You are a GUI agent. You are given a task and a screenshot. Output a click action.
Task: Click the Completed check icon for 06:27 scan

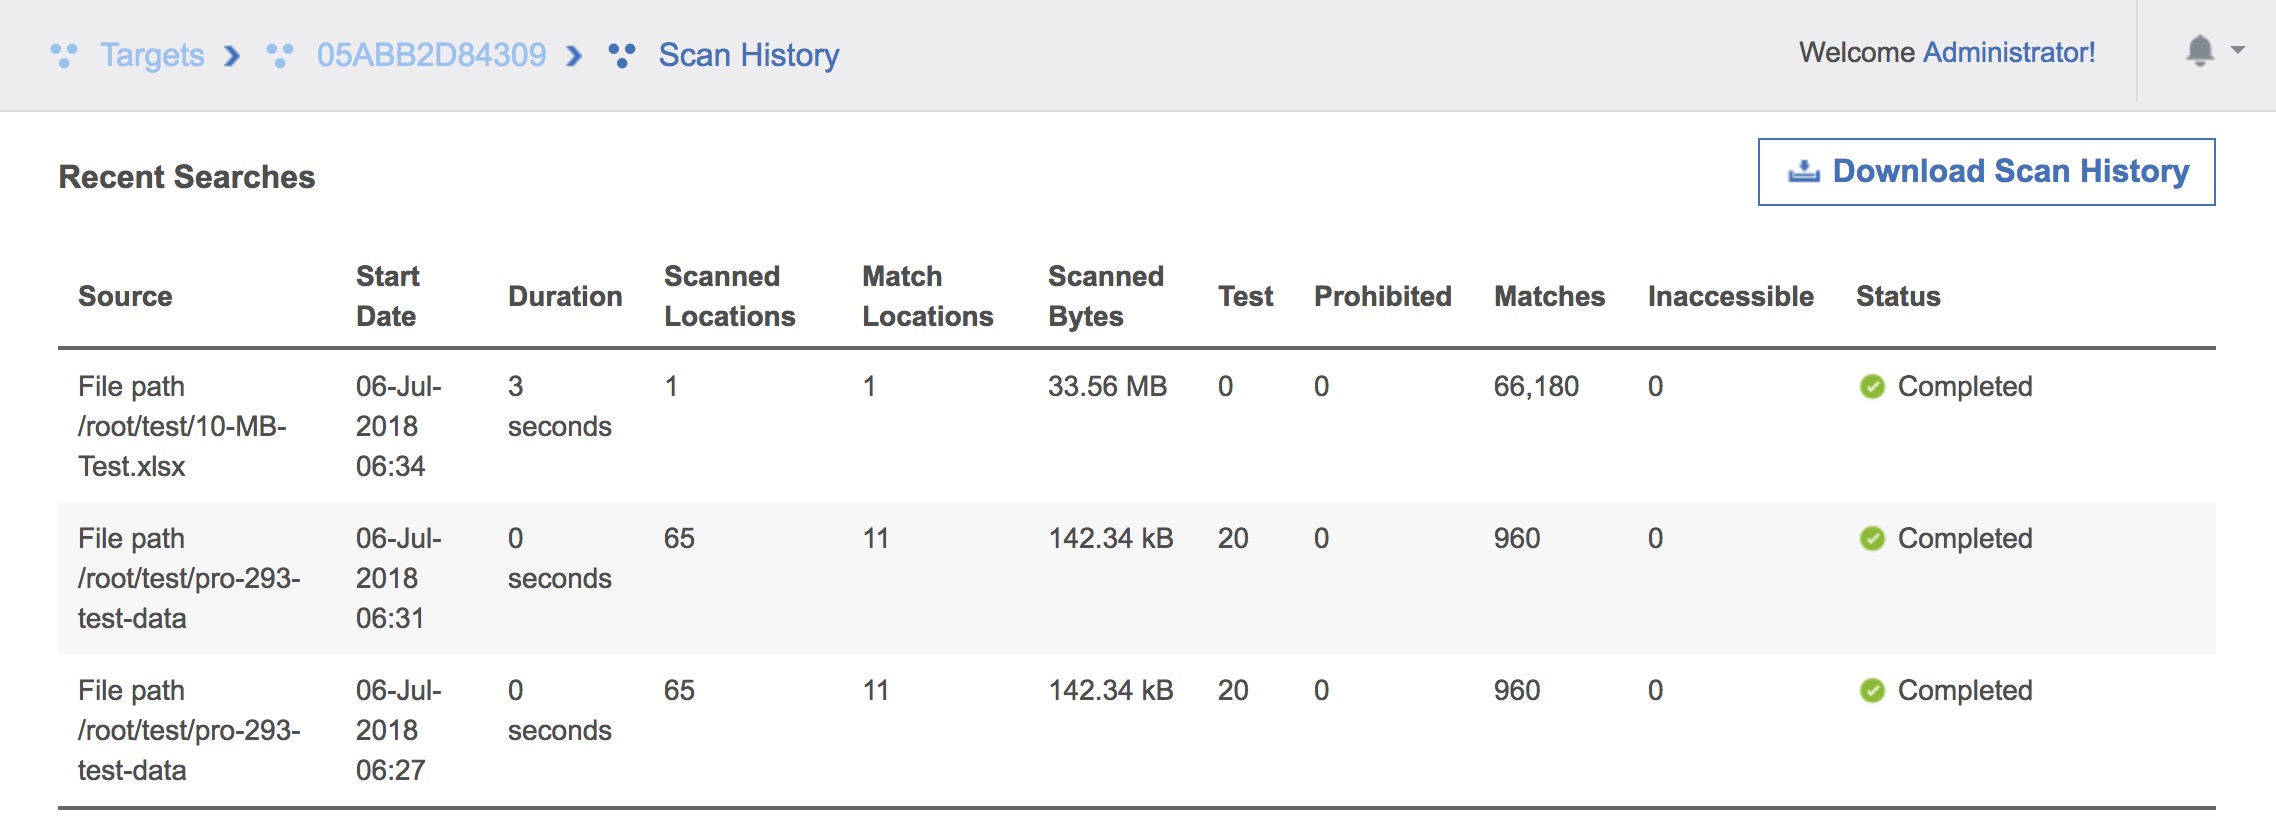pos(1872,691)
